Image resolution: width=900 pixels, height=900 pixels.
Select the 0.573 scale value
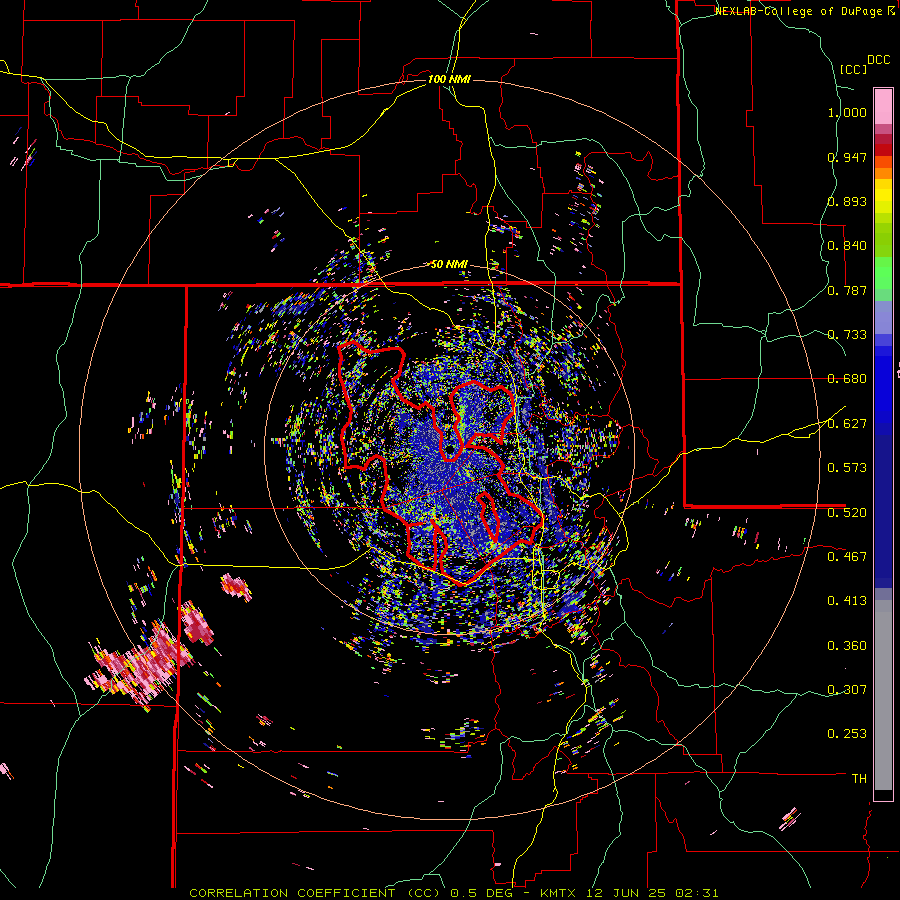(x=847, y=468)
